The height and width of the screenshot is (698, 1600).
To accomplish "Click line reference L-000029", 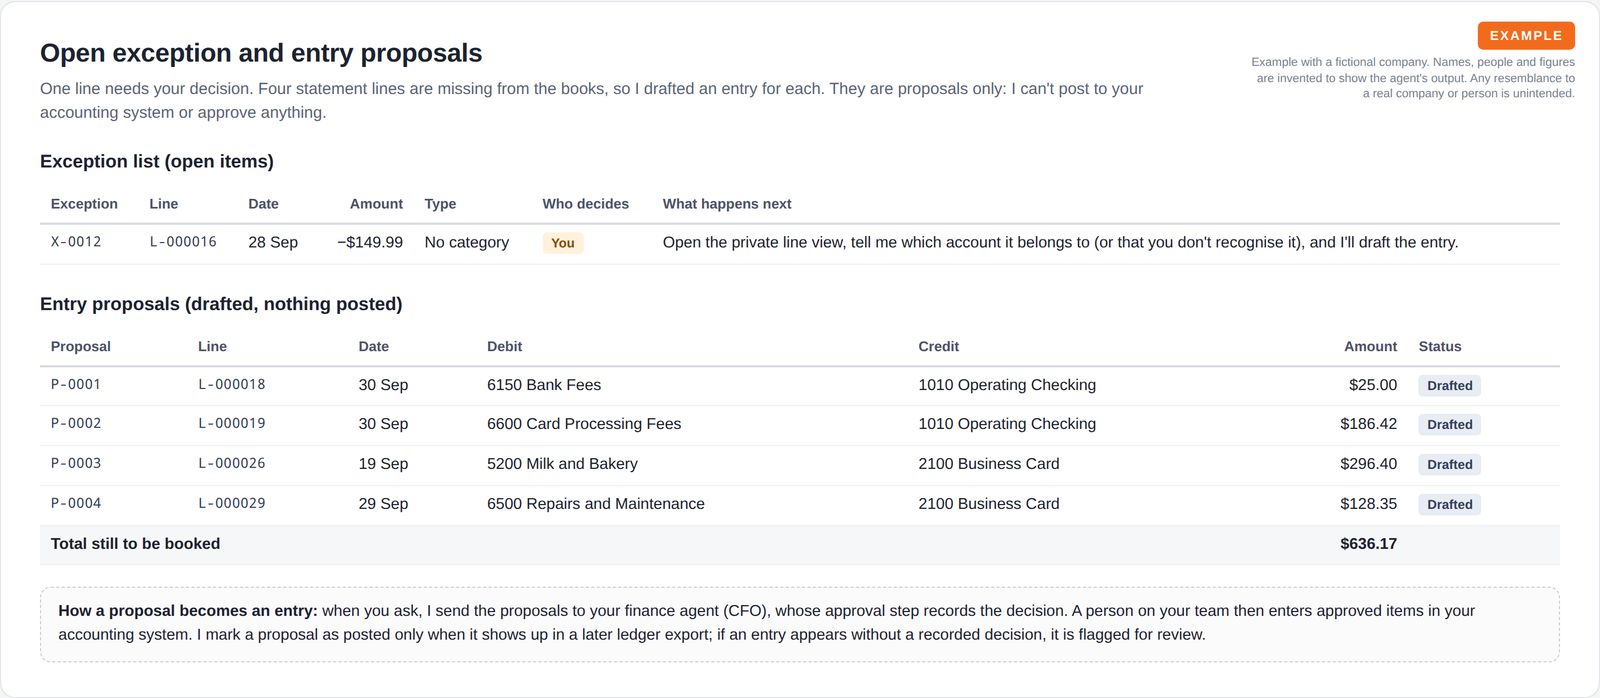I will [232, 503].
